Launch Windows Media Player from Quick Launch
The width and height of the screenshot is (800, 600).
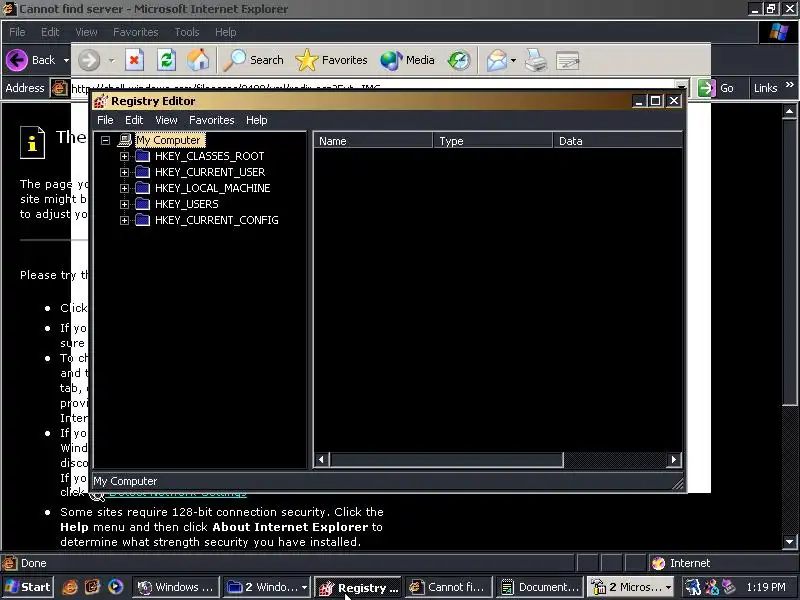tap(116, 587)
